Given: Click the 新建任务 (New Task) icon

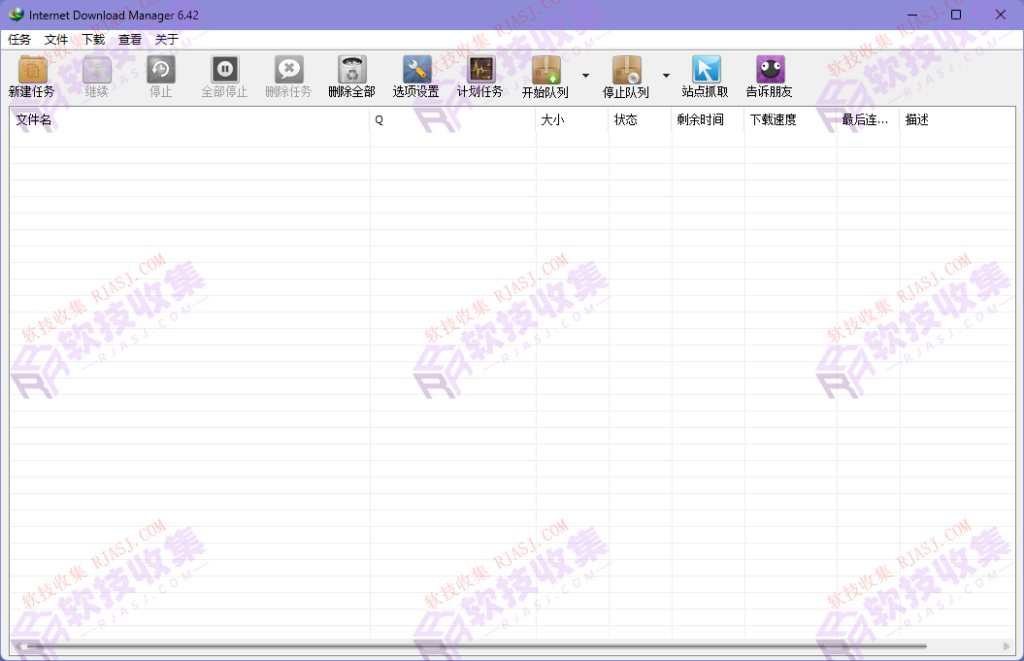Looking at the screenshot, I should coord(31,76).
